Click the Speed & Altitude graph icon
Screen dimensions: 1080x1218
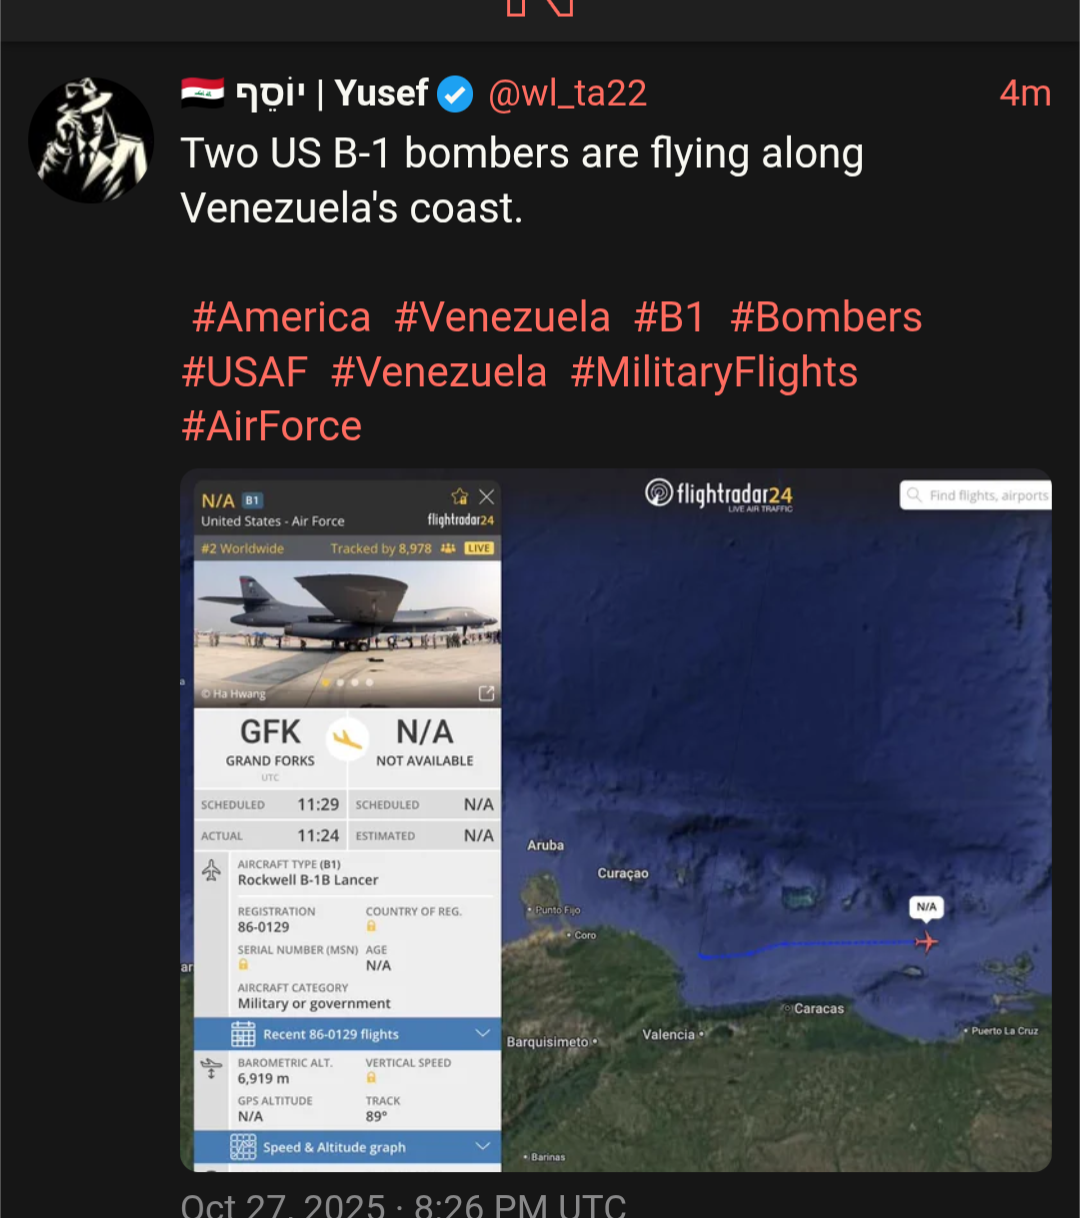243,1147
